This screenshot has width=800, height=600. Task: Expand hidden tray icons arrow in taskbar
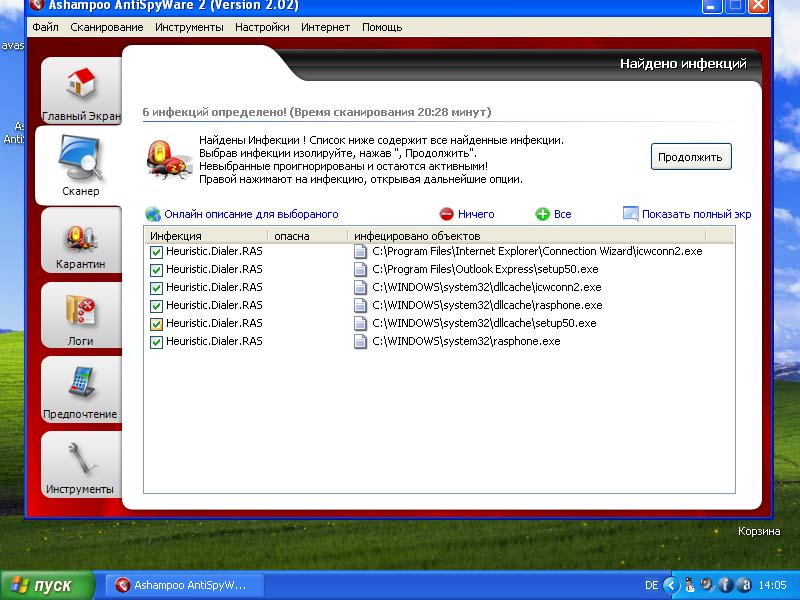pyautogui.click(x=671, y=585)
